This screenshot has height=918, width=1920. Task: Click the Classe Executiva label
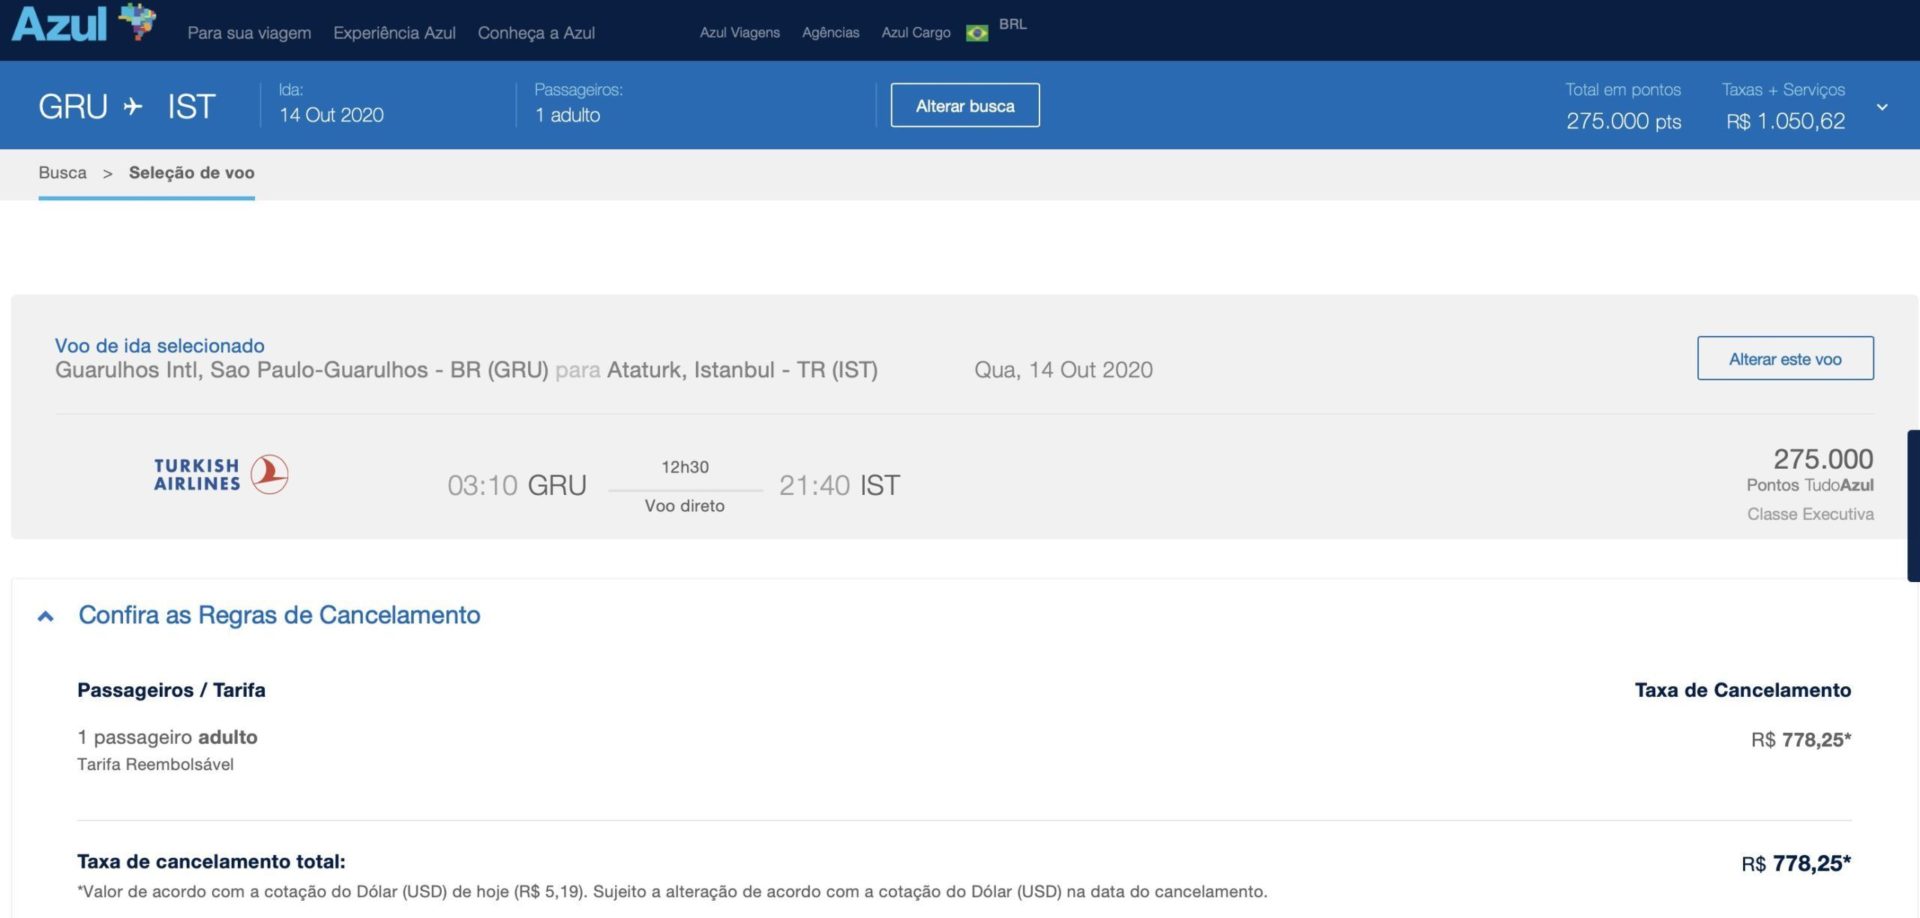pyautogui.click(x=1810, y=514)
